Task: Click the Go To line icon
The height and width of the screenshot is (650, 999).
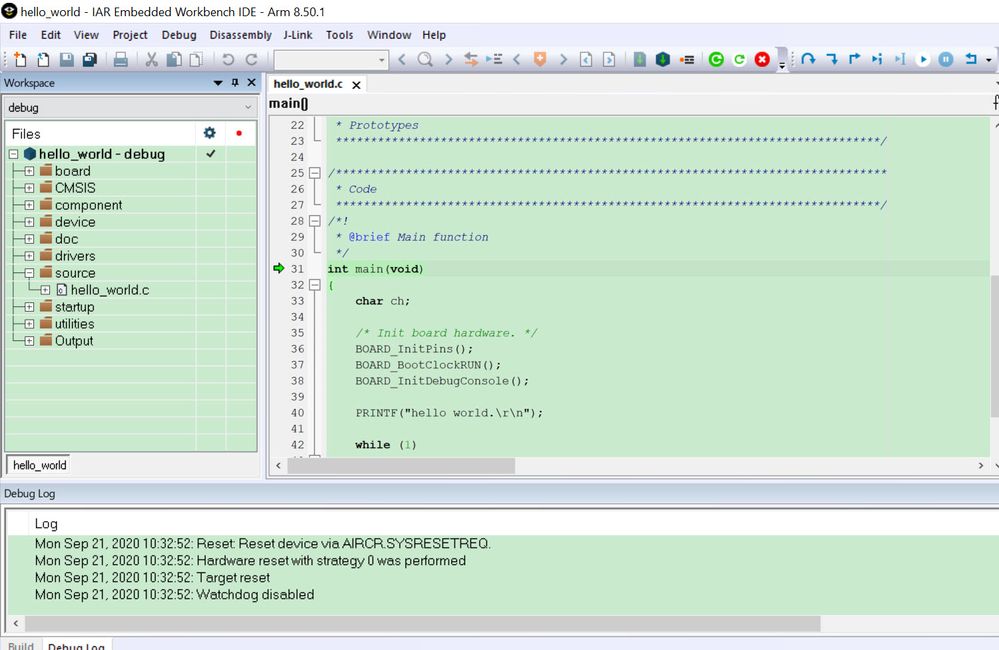Action: pyautogui.click(x=494, y=59)
